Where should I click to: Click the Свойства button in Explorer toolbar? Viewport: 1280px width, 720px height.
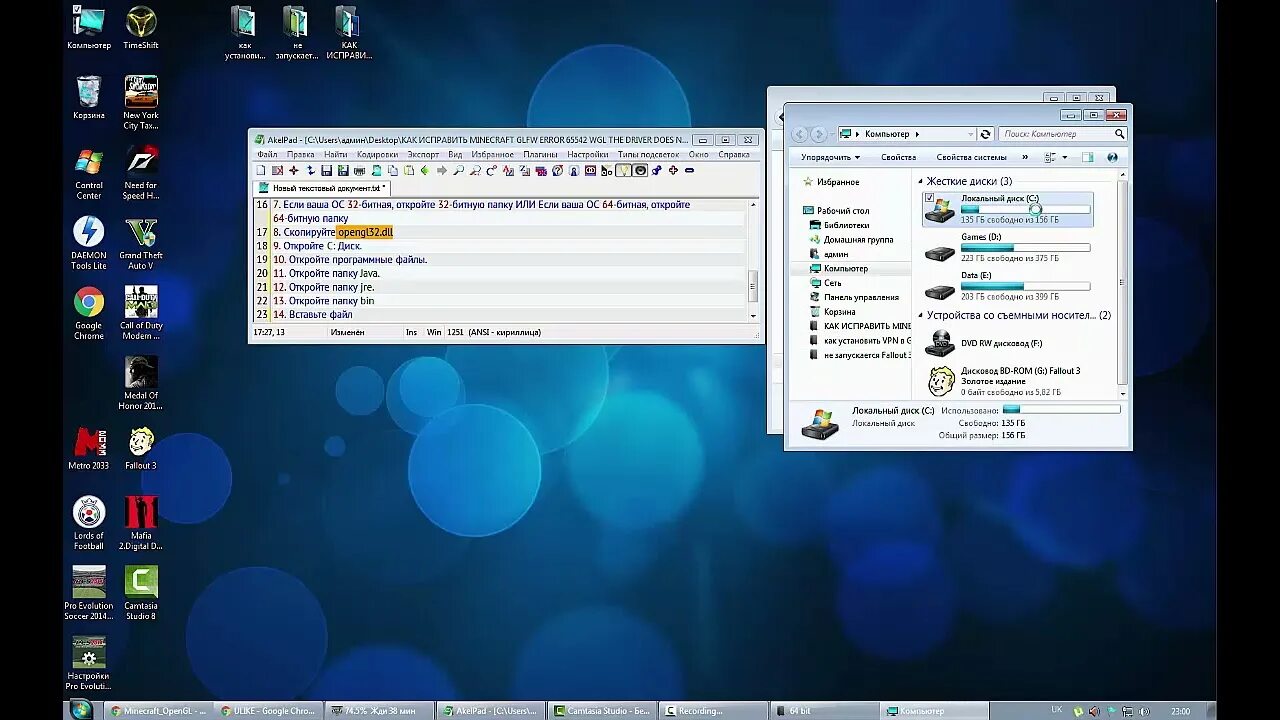coord(898,157)
